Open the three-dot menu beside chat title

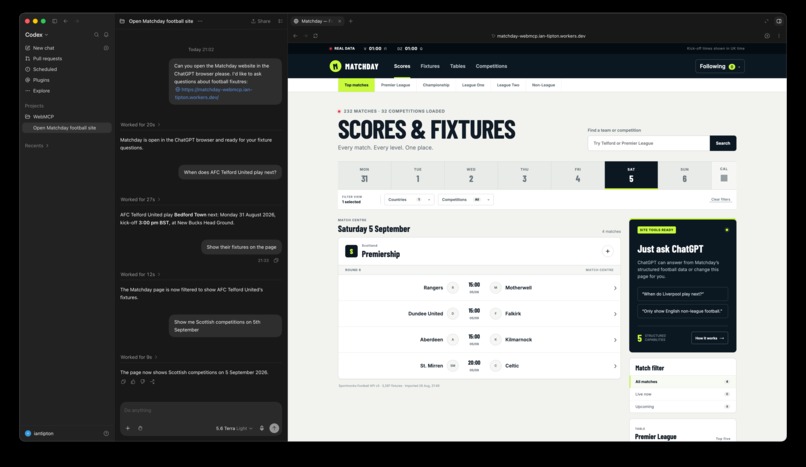click(200, 21)
